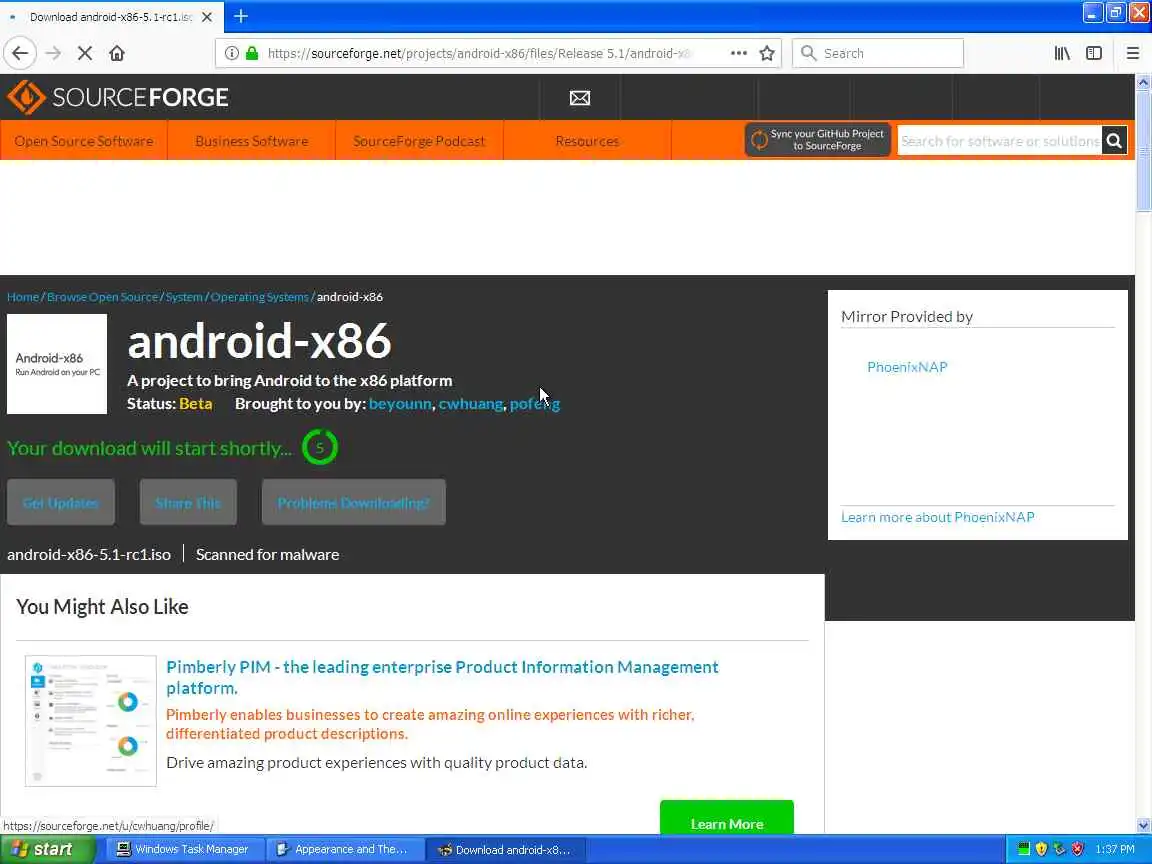The width and height of the screenshot is (1152, 864).
Task: Open beyounn profile link
Action: coord(400,403)
